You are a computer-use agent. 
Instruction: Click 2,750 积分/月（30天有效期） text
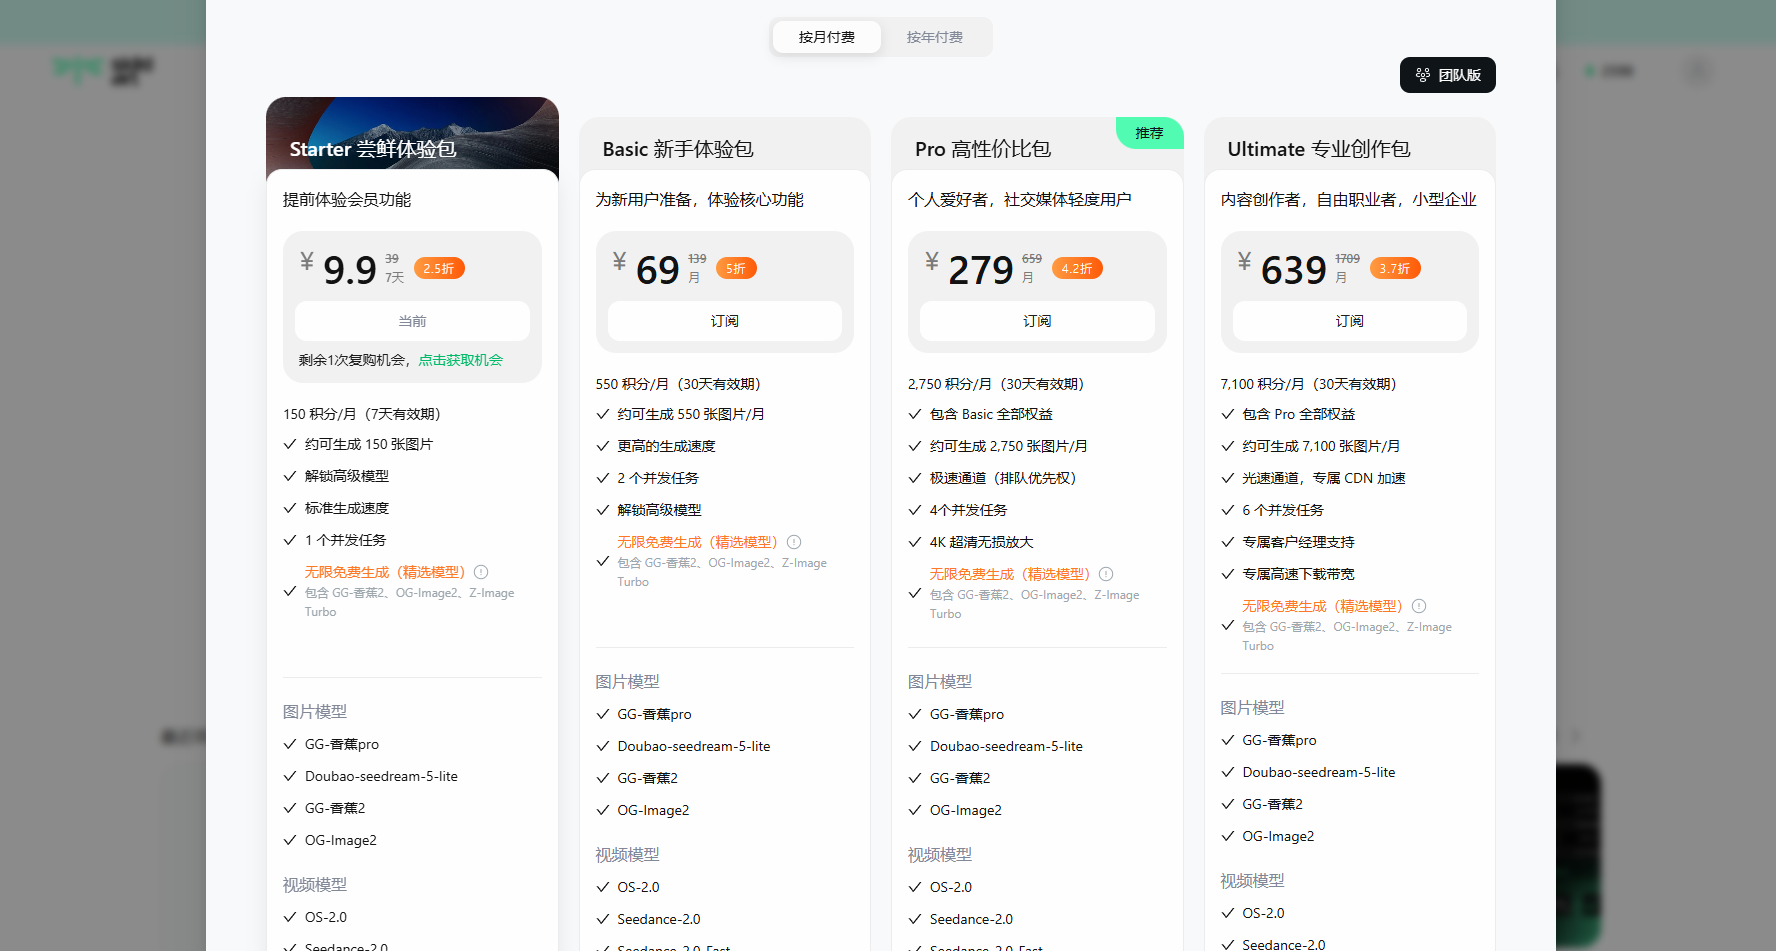(x=997, y=384)
